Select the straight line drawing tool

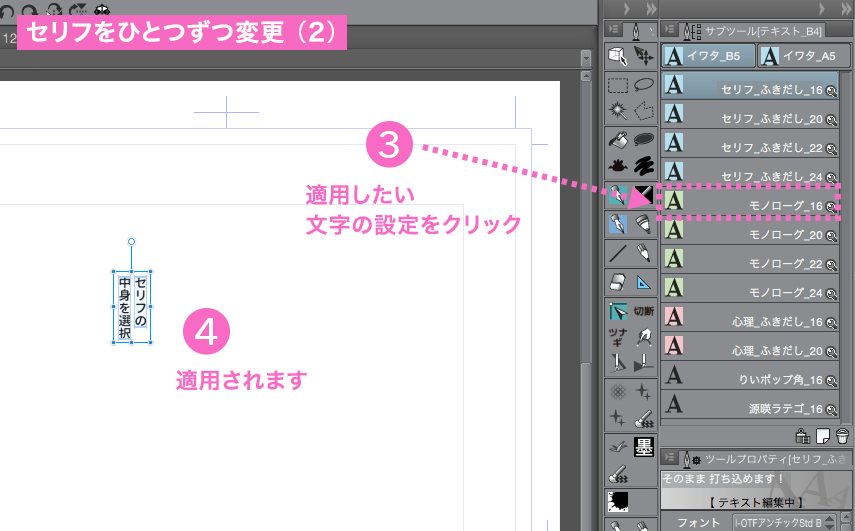pyautogui.click(x=618, y=251)
